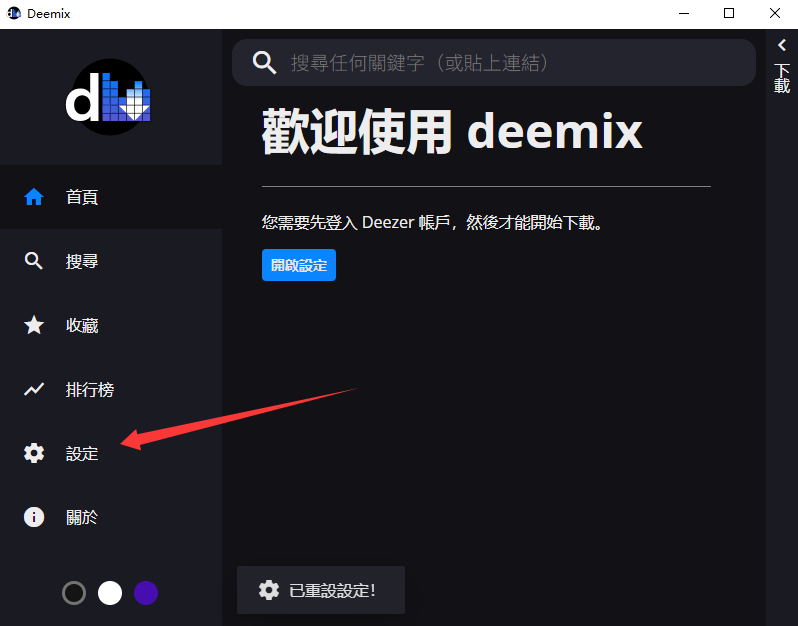Click the info icon for 關於
The image size is (798, 626).
[34, 517]
